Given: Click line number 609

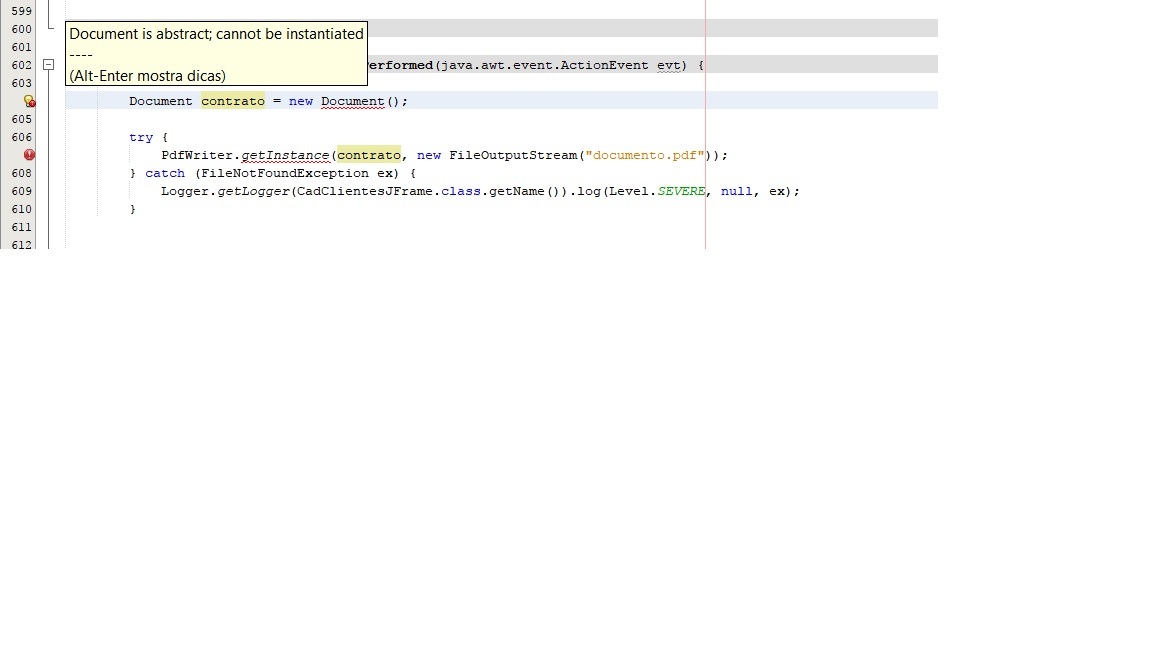Looking at the screenshot, I should pyautogui.click(x=21, y=191).
